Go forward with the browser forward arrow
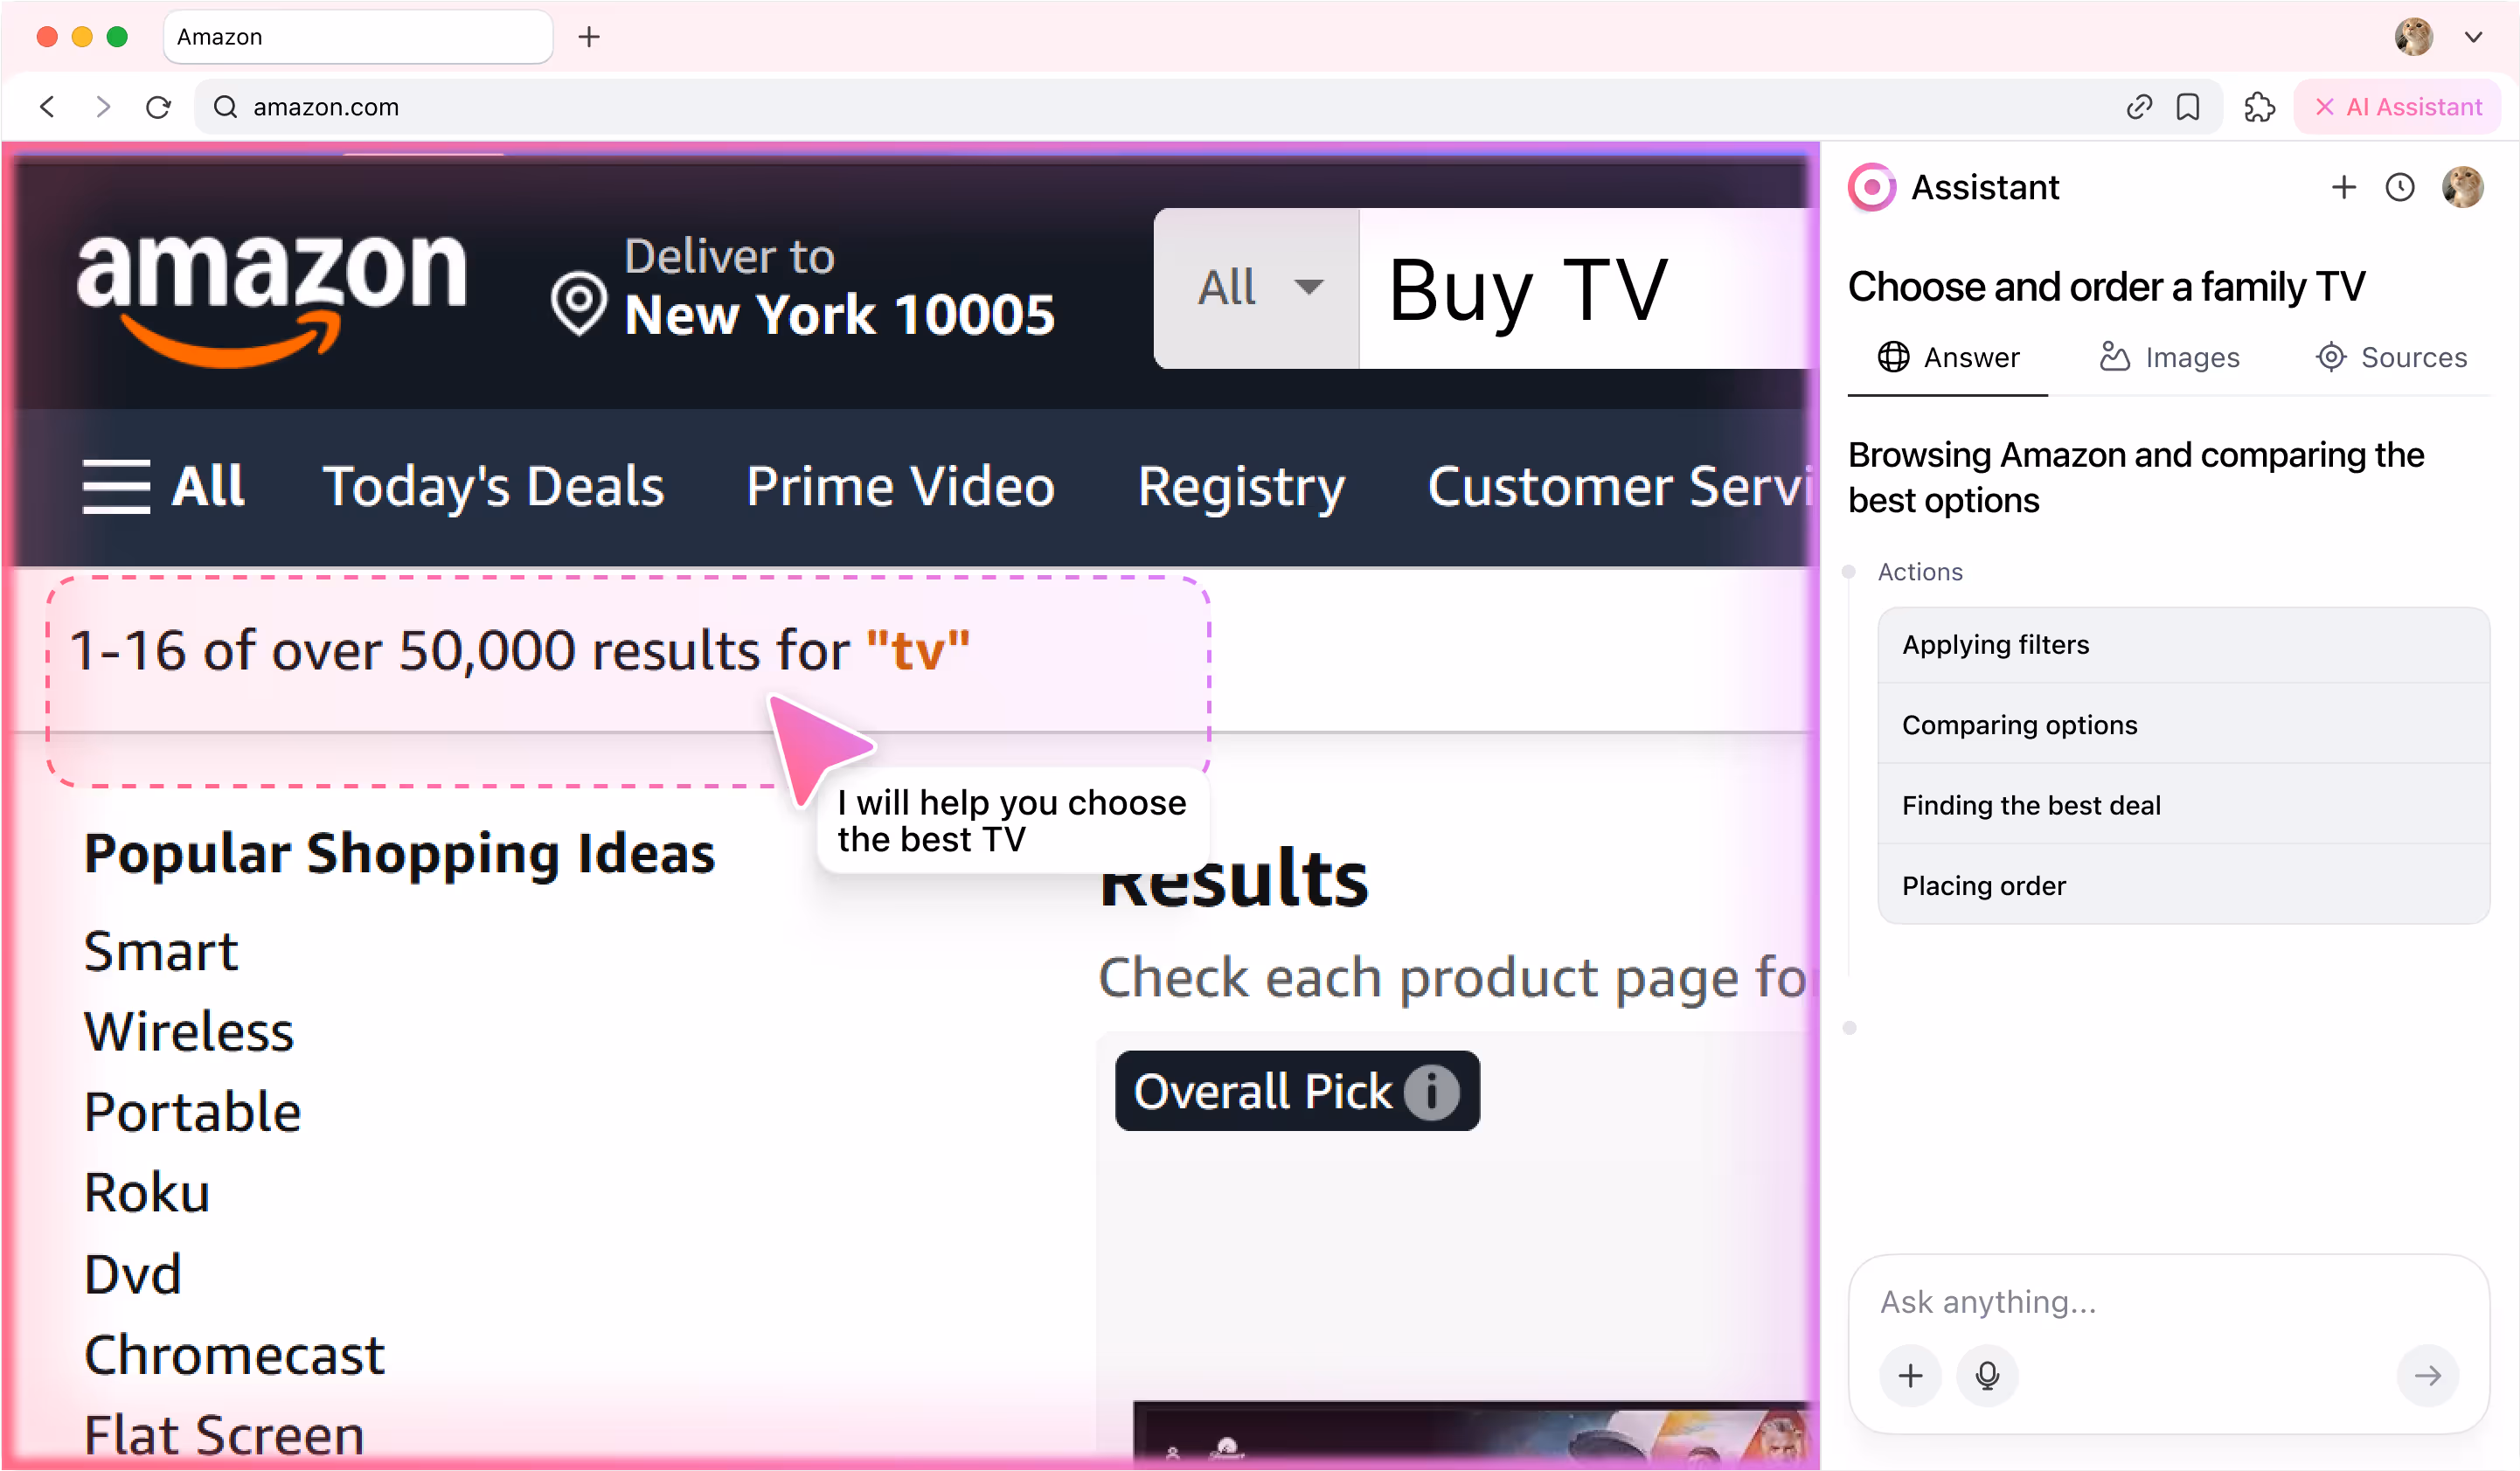 pyautogui.click(x=103, y=107)
